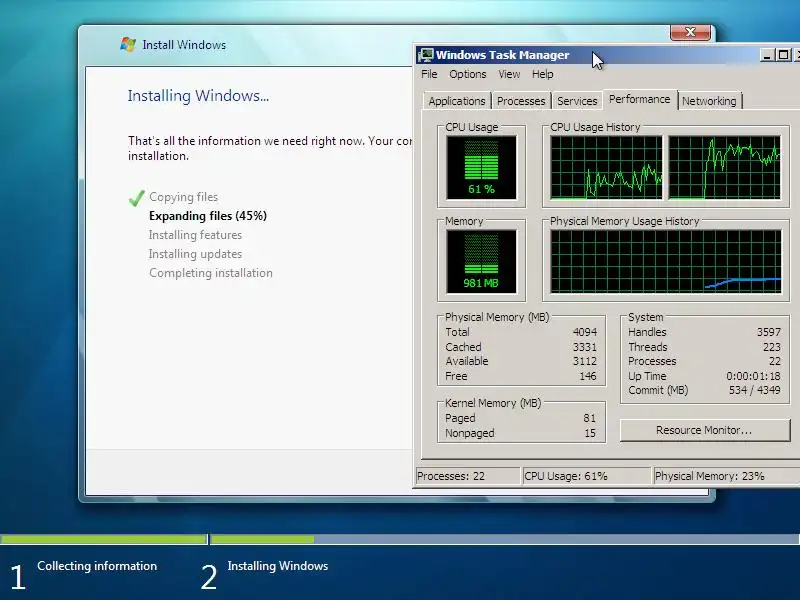
Task: Click the right CPU usage history graph
Action: tap(724, 167)
